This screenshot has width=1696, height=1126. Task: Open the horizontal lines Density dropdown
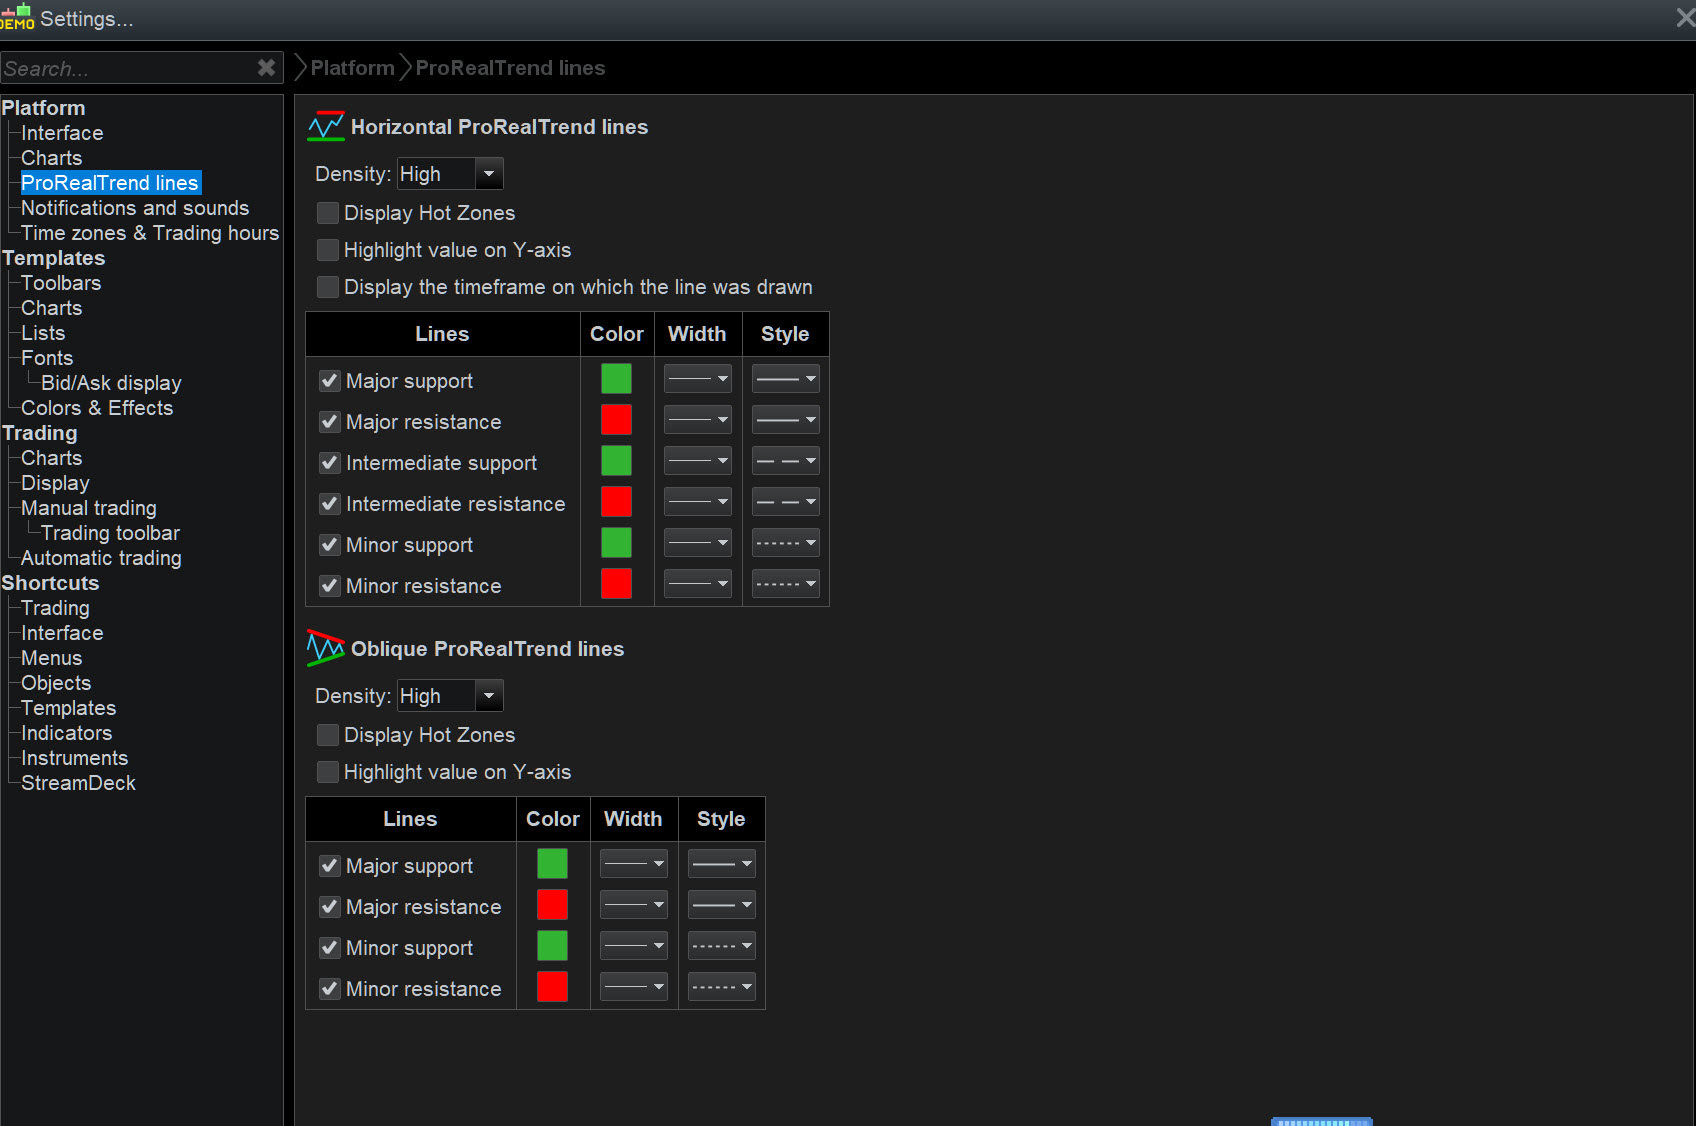pyautogui.click(x=450, y=174)
